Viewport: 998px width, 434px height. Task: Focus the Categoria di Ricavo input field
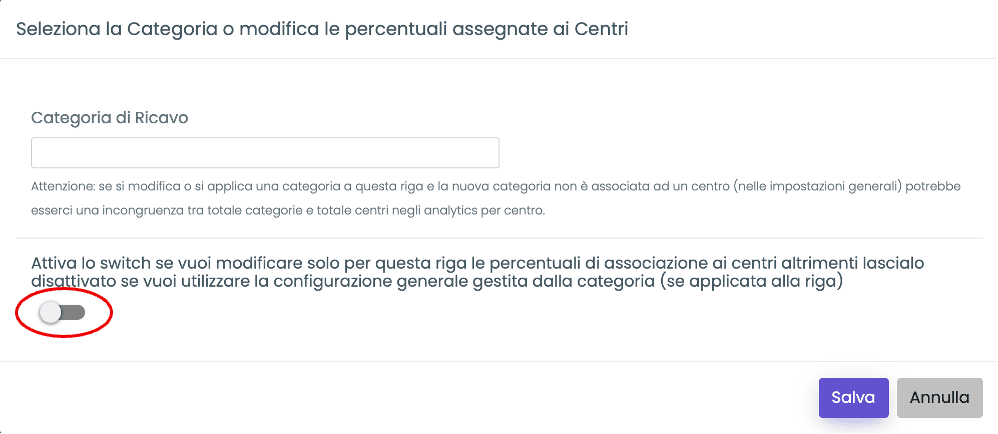tap(265, 153)
